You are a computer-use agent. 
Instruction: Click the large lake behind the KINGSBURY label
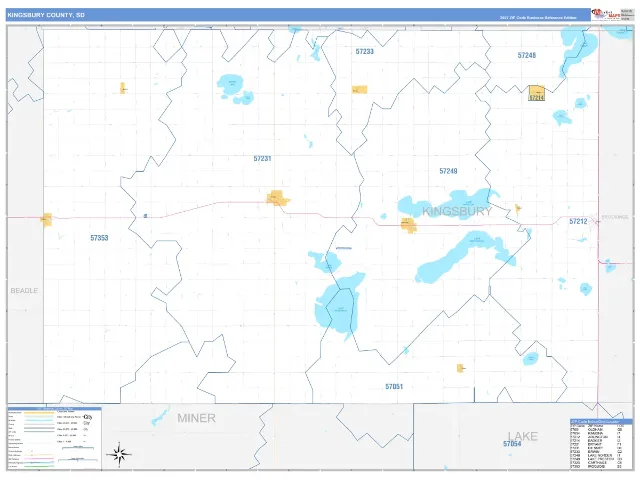449,205
